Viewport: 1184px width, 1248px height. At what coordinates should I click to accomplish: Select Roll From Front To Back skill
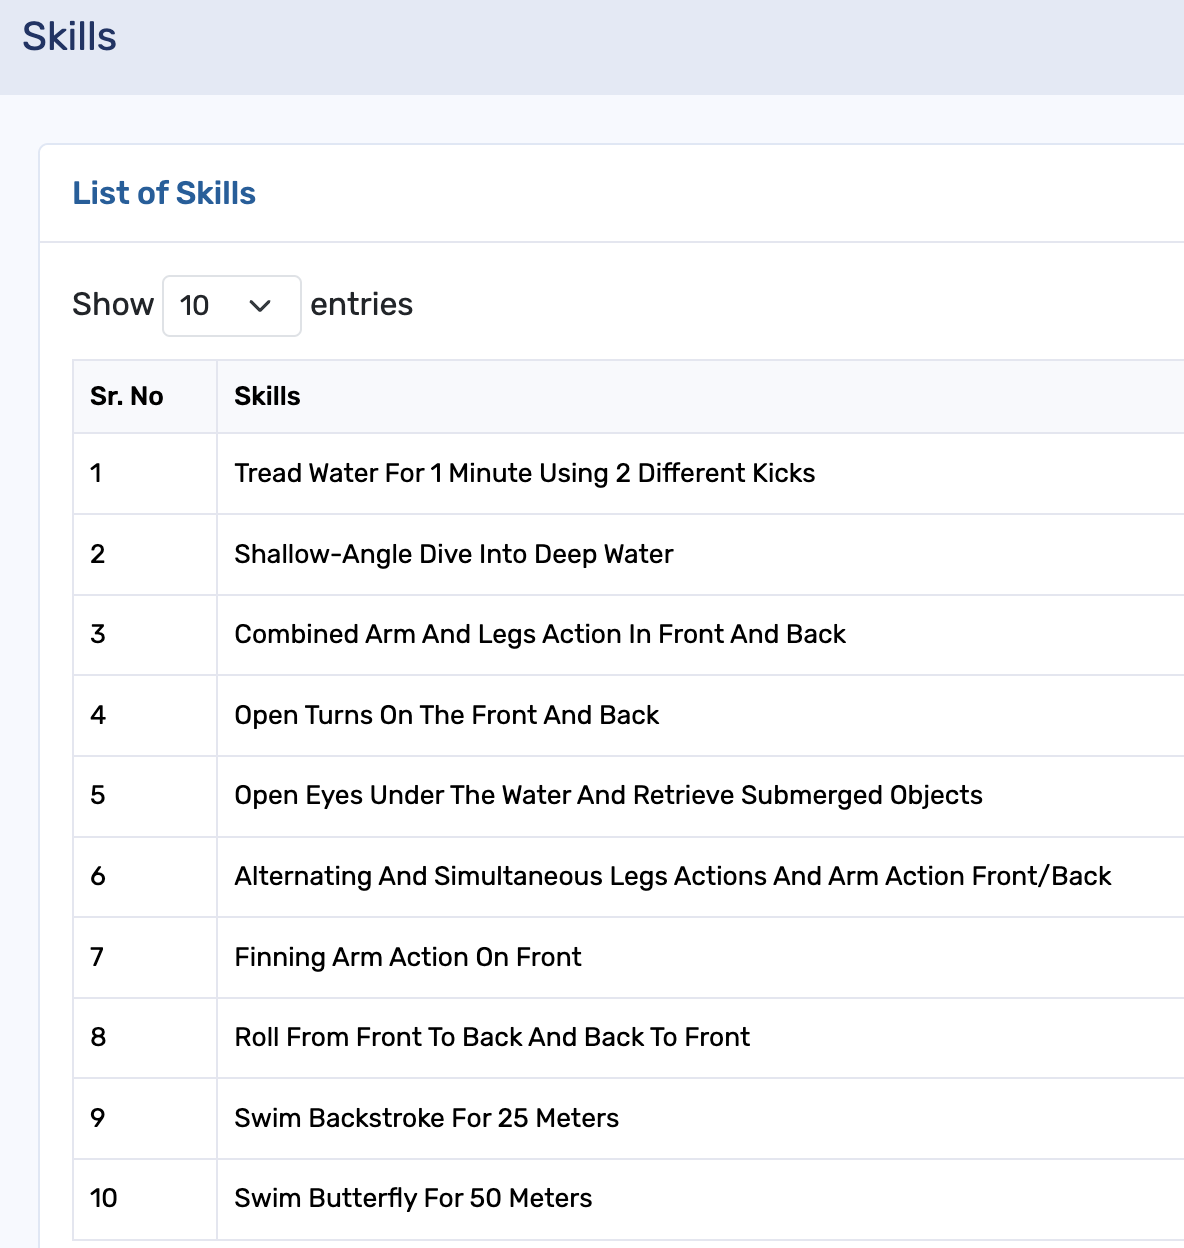491,1037
